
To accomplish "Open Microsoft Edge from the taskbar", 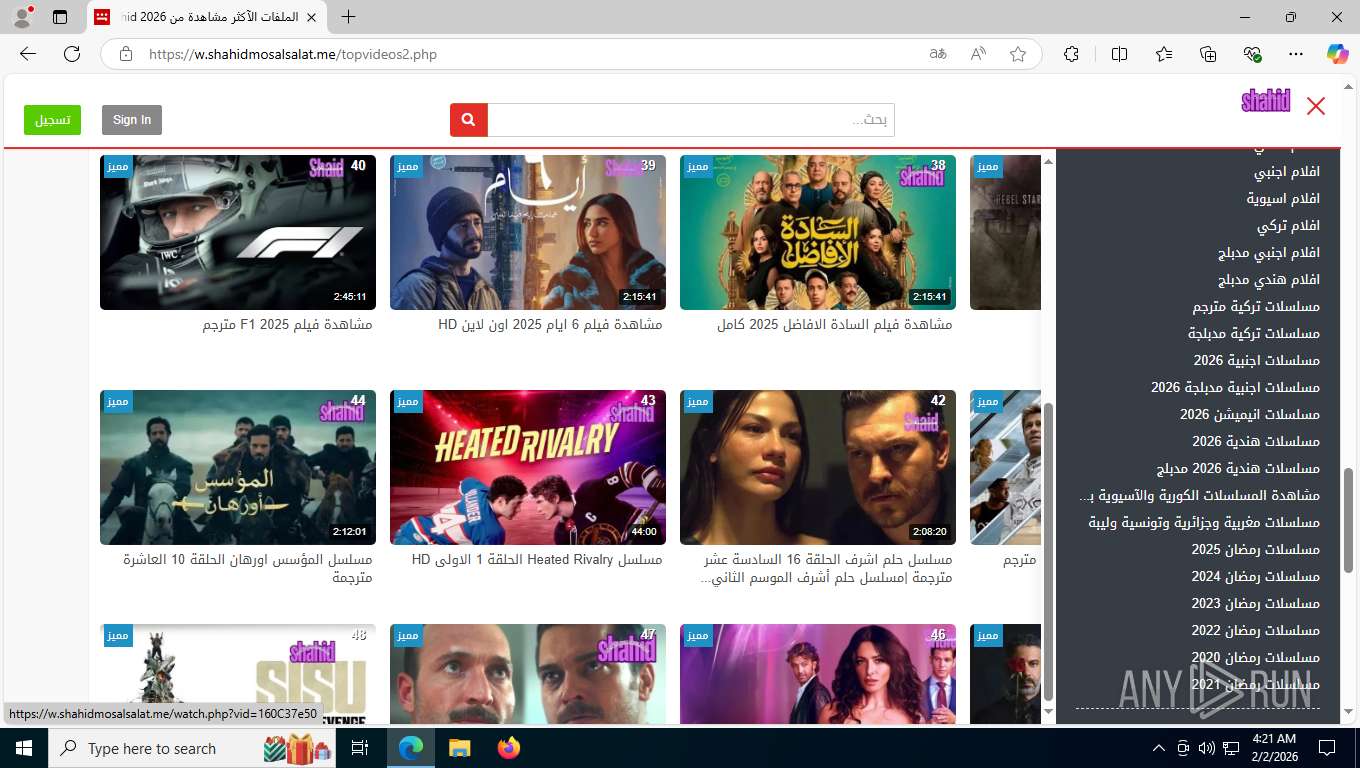I will pos(411,748).
